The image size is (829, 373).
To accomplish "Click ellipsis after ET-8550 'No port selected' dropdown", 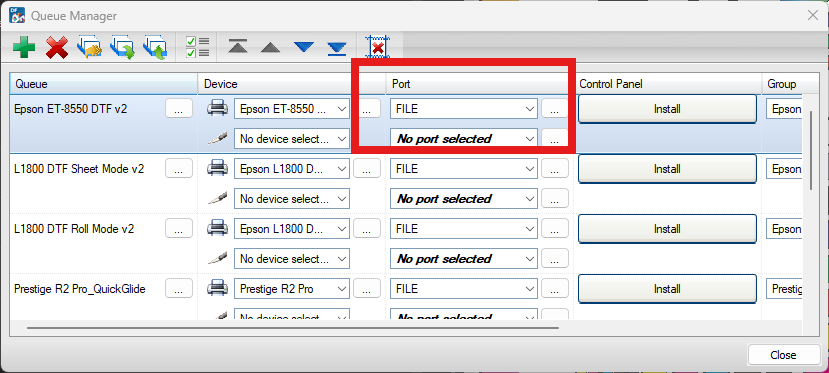I will tap(555, 139).
